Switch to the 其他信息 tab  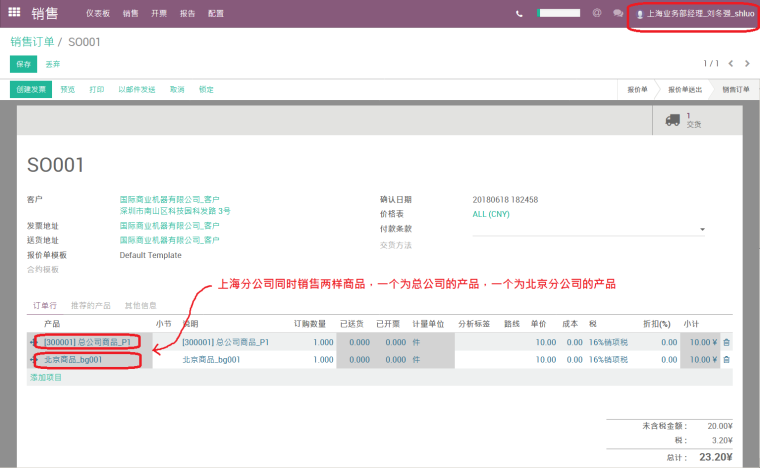coord(140,305)
